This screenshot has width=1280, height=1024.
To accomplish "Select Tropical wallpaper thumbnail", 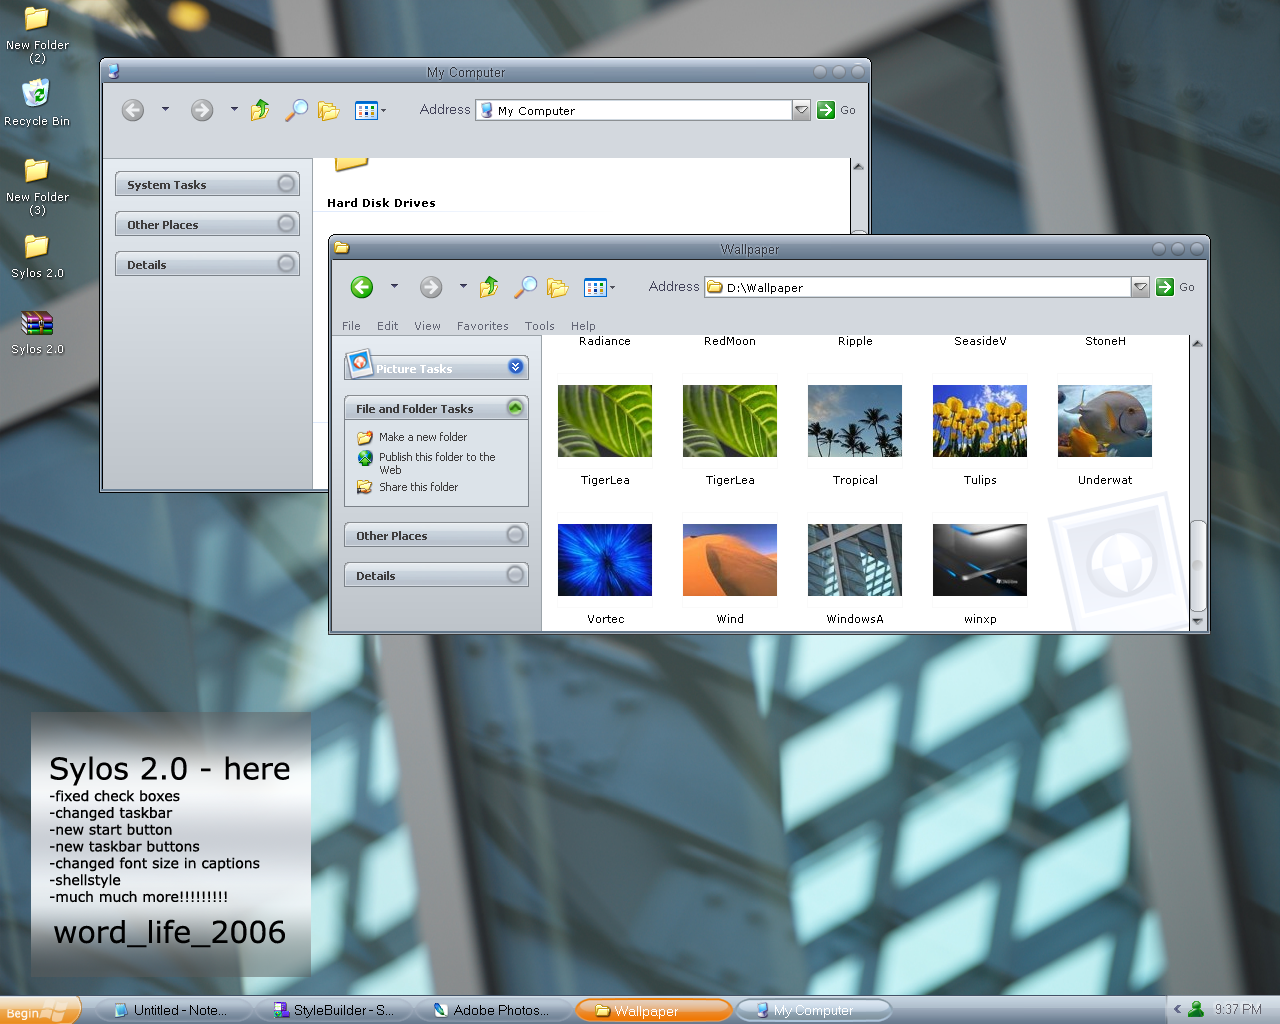I will pyautogui.click(x=855, y=421).
